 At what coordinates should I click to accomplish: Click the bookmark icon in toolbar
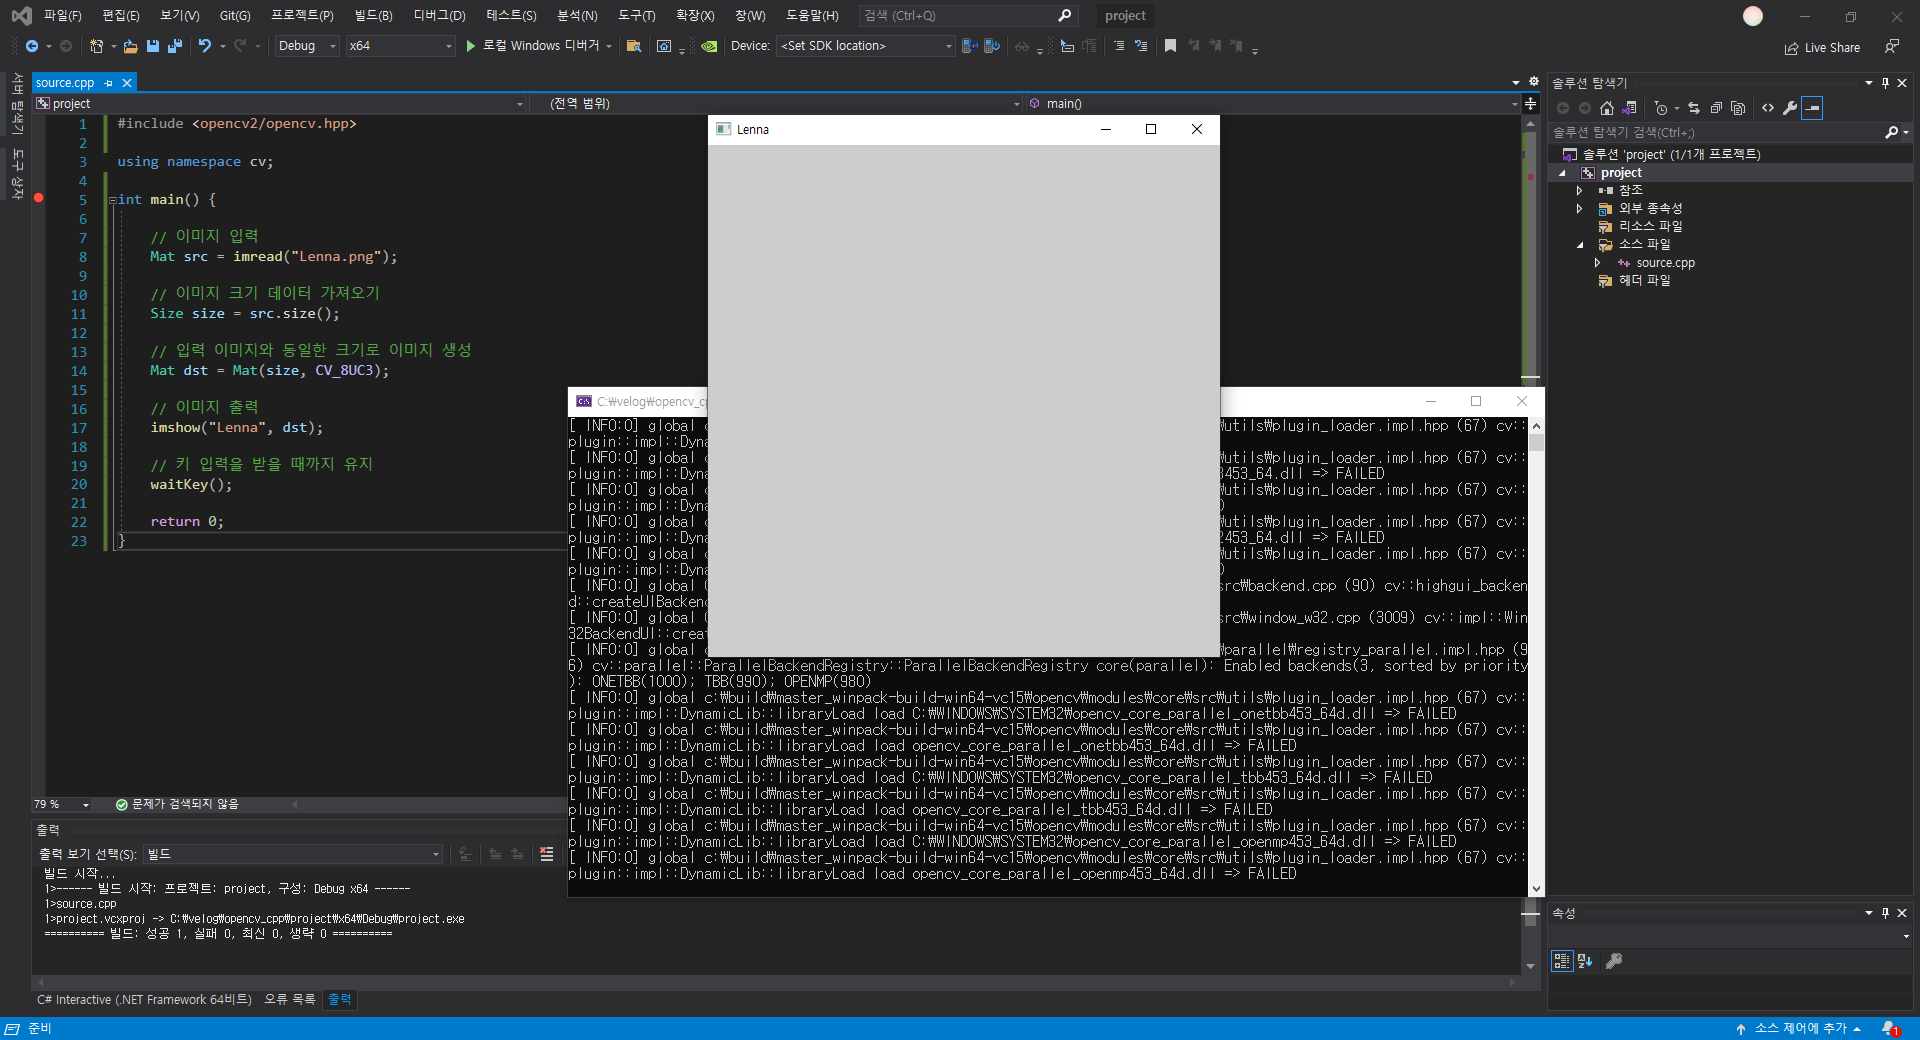pyautogui.click(x=1170, y=46)
